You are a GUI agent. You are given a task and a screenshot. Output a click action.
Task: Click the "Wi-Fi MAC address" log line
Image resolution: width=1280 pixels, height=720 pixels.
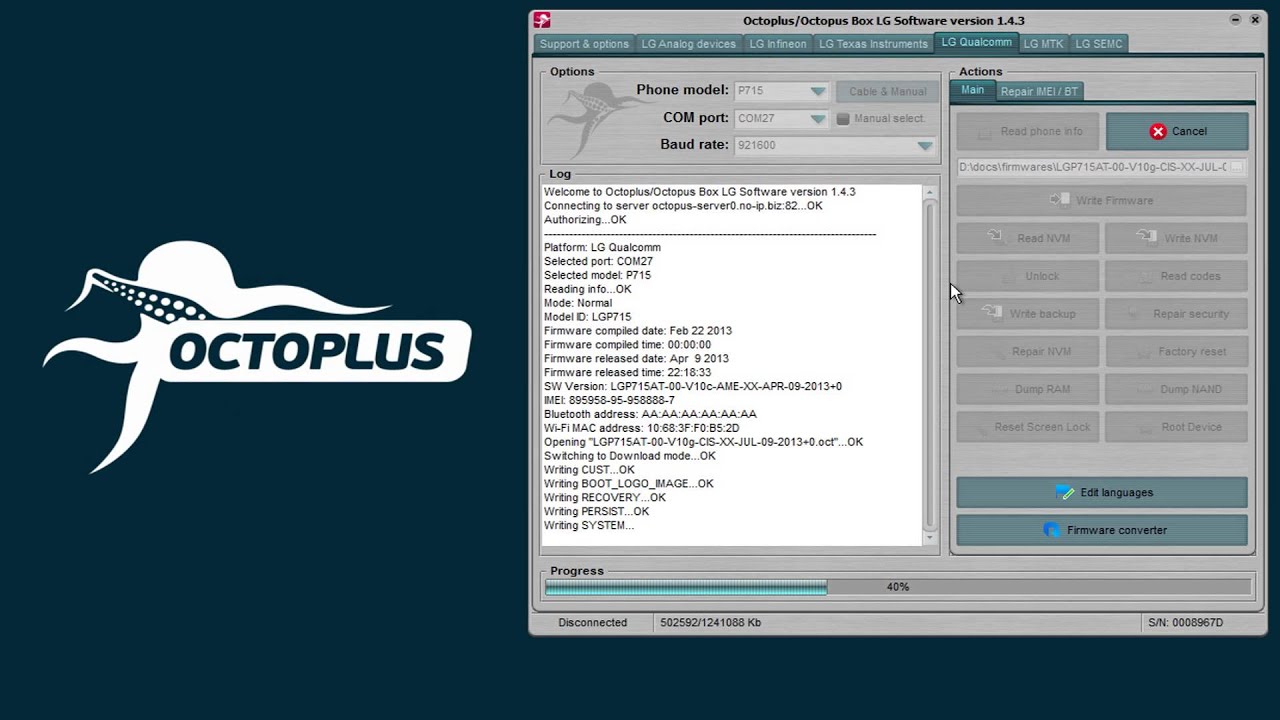pos(641,428)
